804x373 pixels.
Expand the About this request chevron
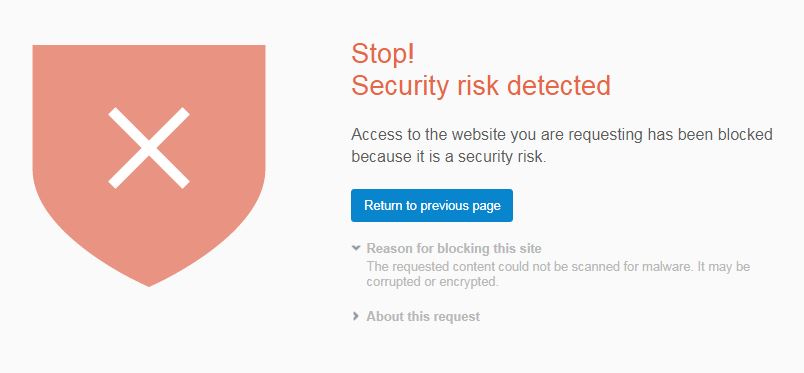(356, 316)
